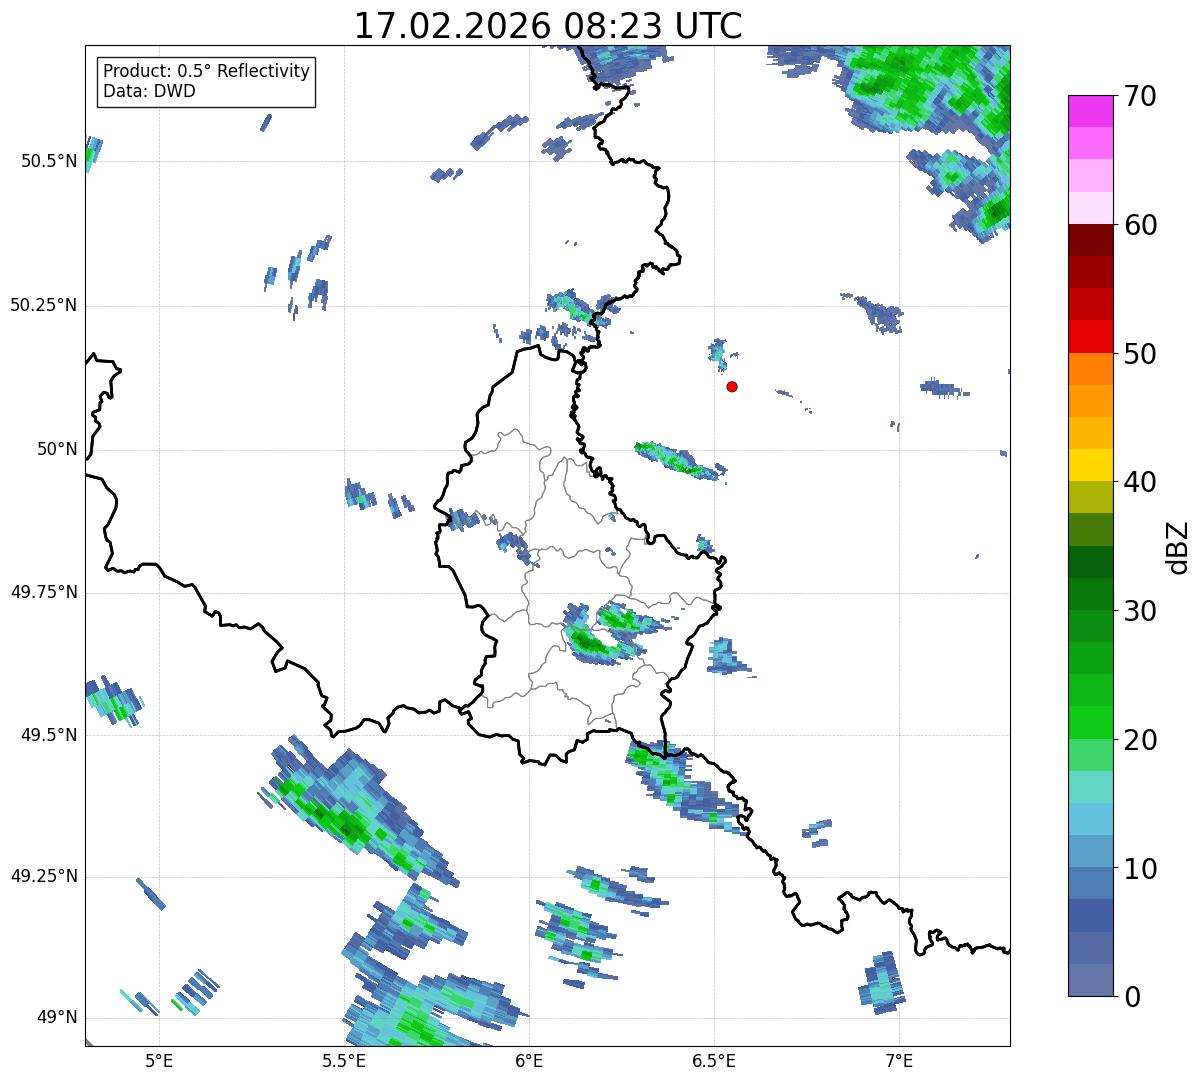1202x1081 pixels.
Task: Click the 49.25°N latitude label
Action: point(43,876)
